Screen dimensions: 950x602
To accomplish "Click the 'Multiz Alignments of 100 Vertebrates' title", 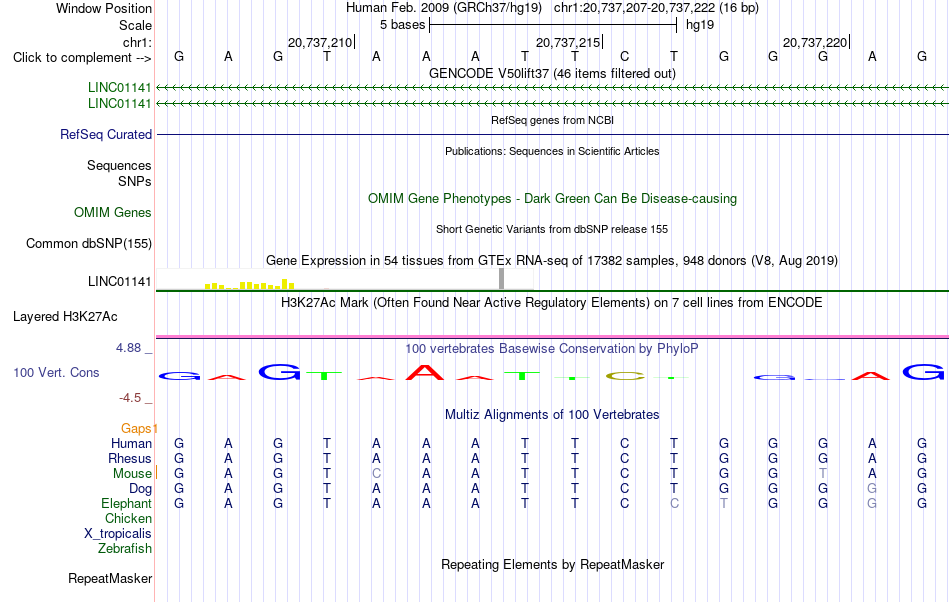I will coord(552,414).
